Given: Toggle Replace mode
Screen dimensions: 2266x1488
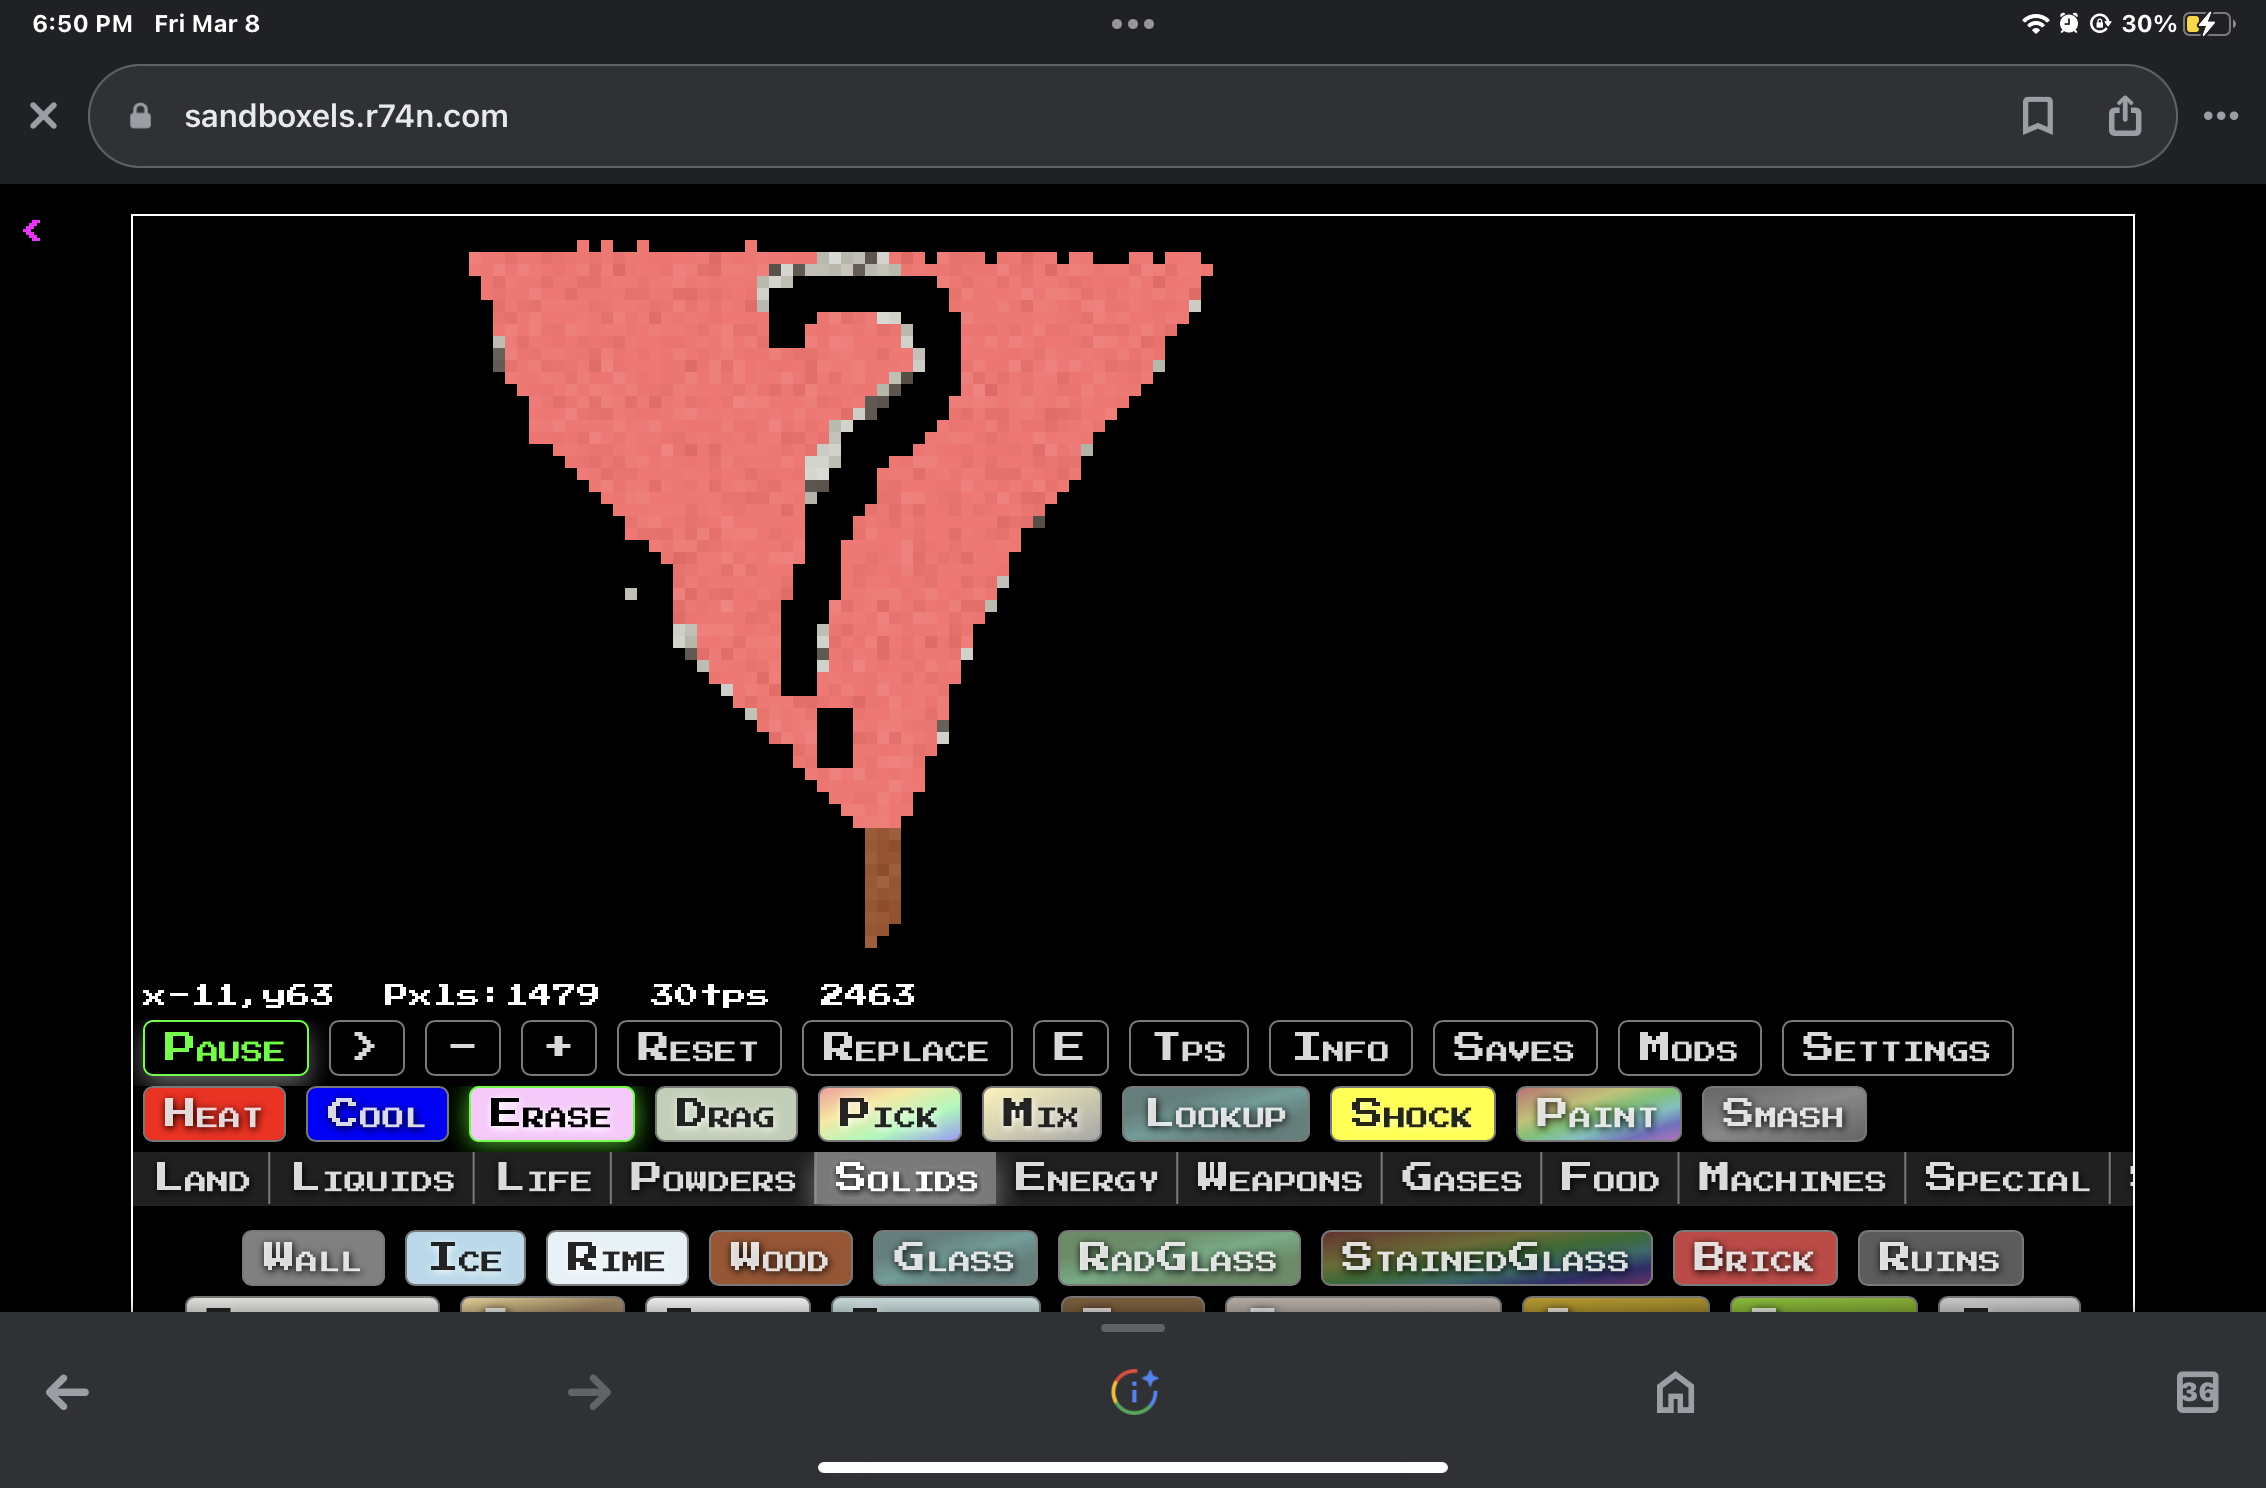Looking at the screenshot, I should [906, 1048].
